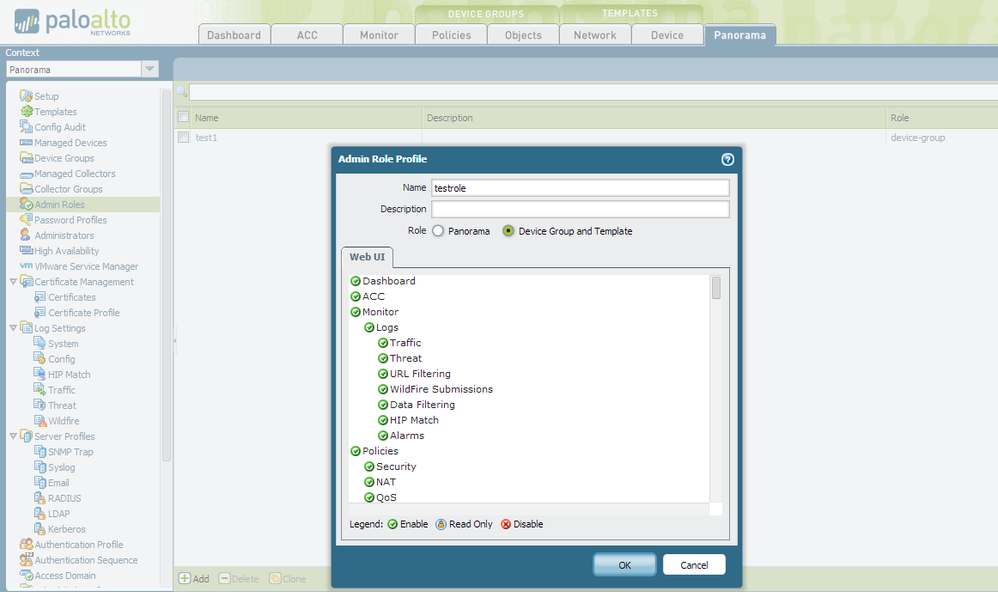Open the Context Panorama dropdown
Image resolution: width=998 pixels, height=592 pixels.
tap(150, 69)
